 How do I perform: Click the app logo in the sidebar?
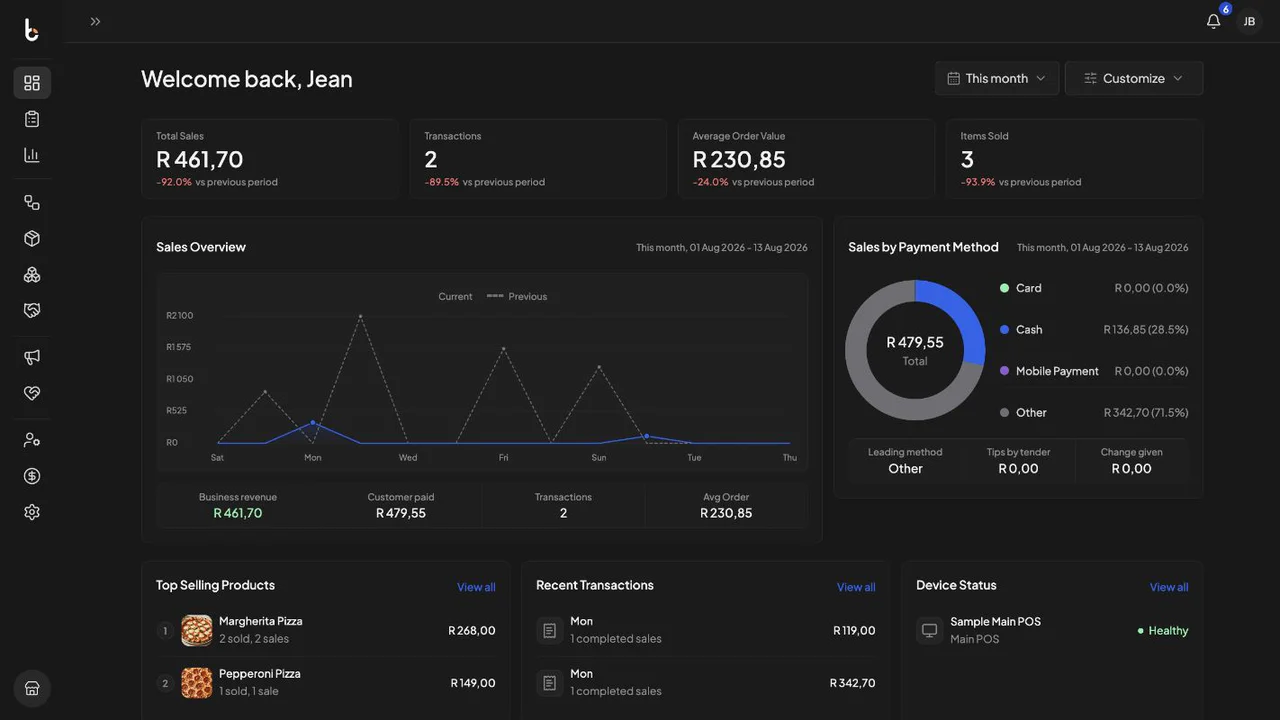tap(31, 30)
